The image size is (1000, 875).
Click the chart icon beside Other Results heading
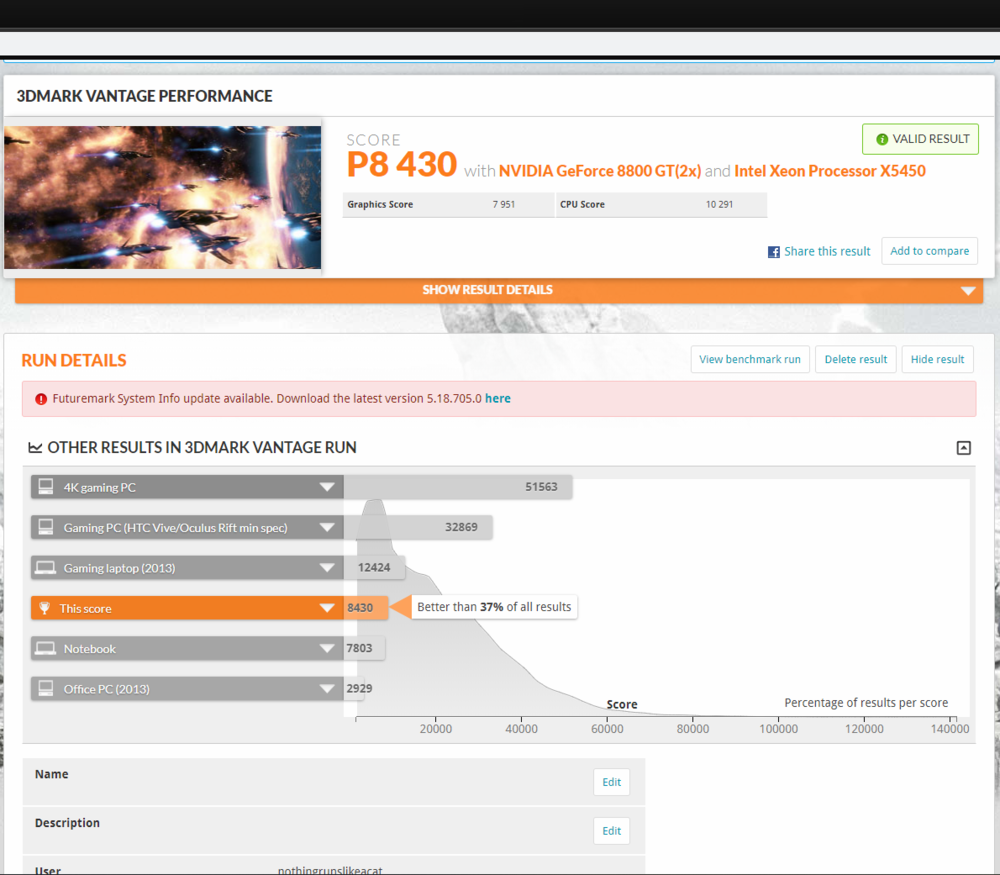point(35,448)
